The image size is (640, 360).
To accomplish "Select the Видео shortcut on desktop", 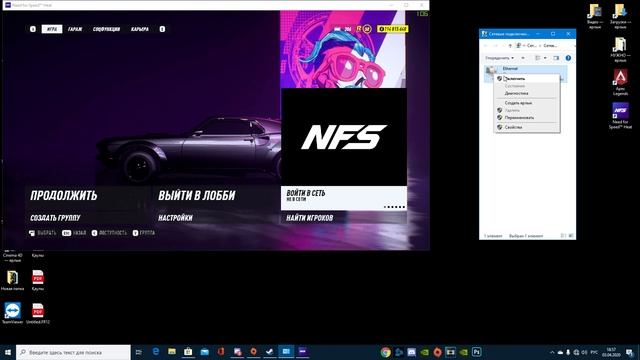I will click(x=595, y=16).
